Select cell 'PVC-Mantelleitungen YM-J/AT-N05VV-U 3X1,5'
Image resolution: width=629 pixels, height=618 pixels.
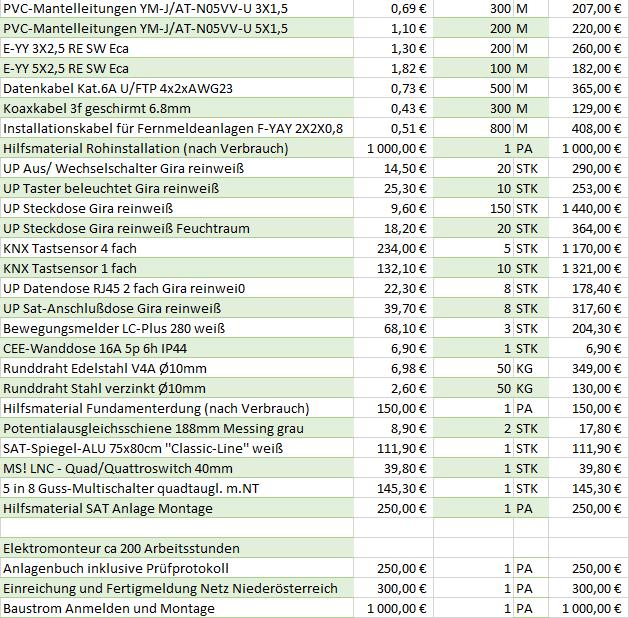tap(177, 8)
